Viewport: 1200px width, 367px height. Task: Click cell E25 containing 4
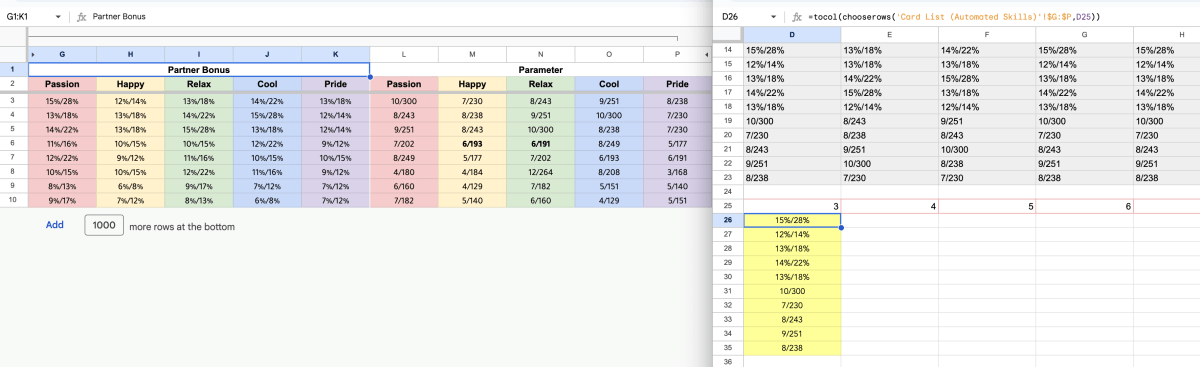pos(889,206)
